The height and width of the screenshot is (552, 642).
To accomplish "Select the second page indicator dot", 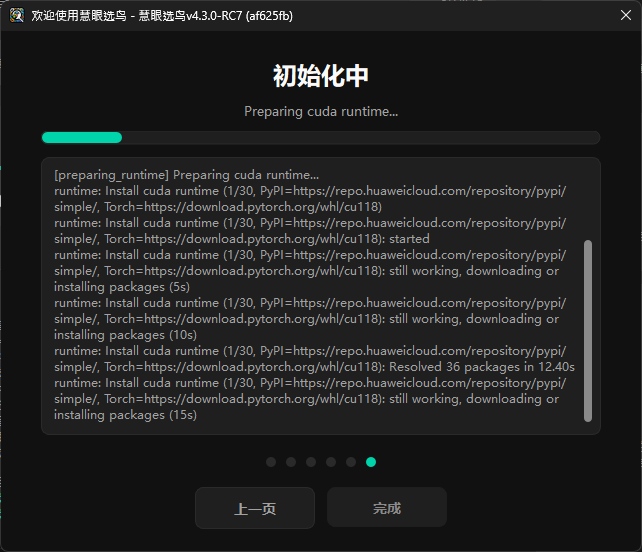I will (291, 462).
